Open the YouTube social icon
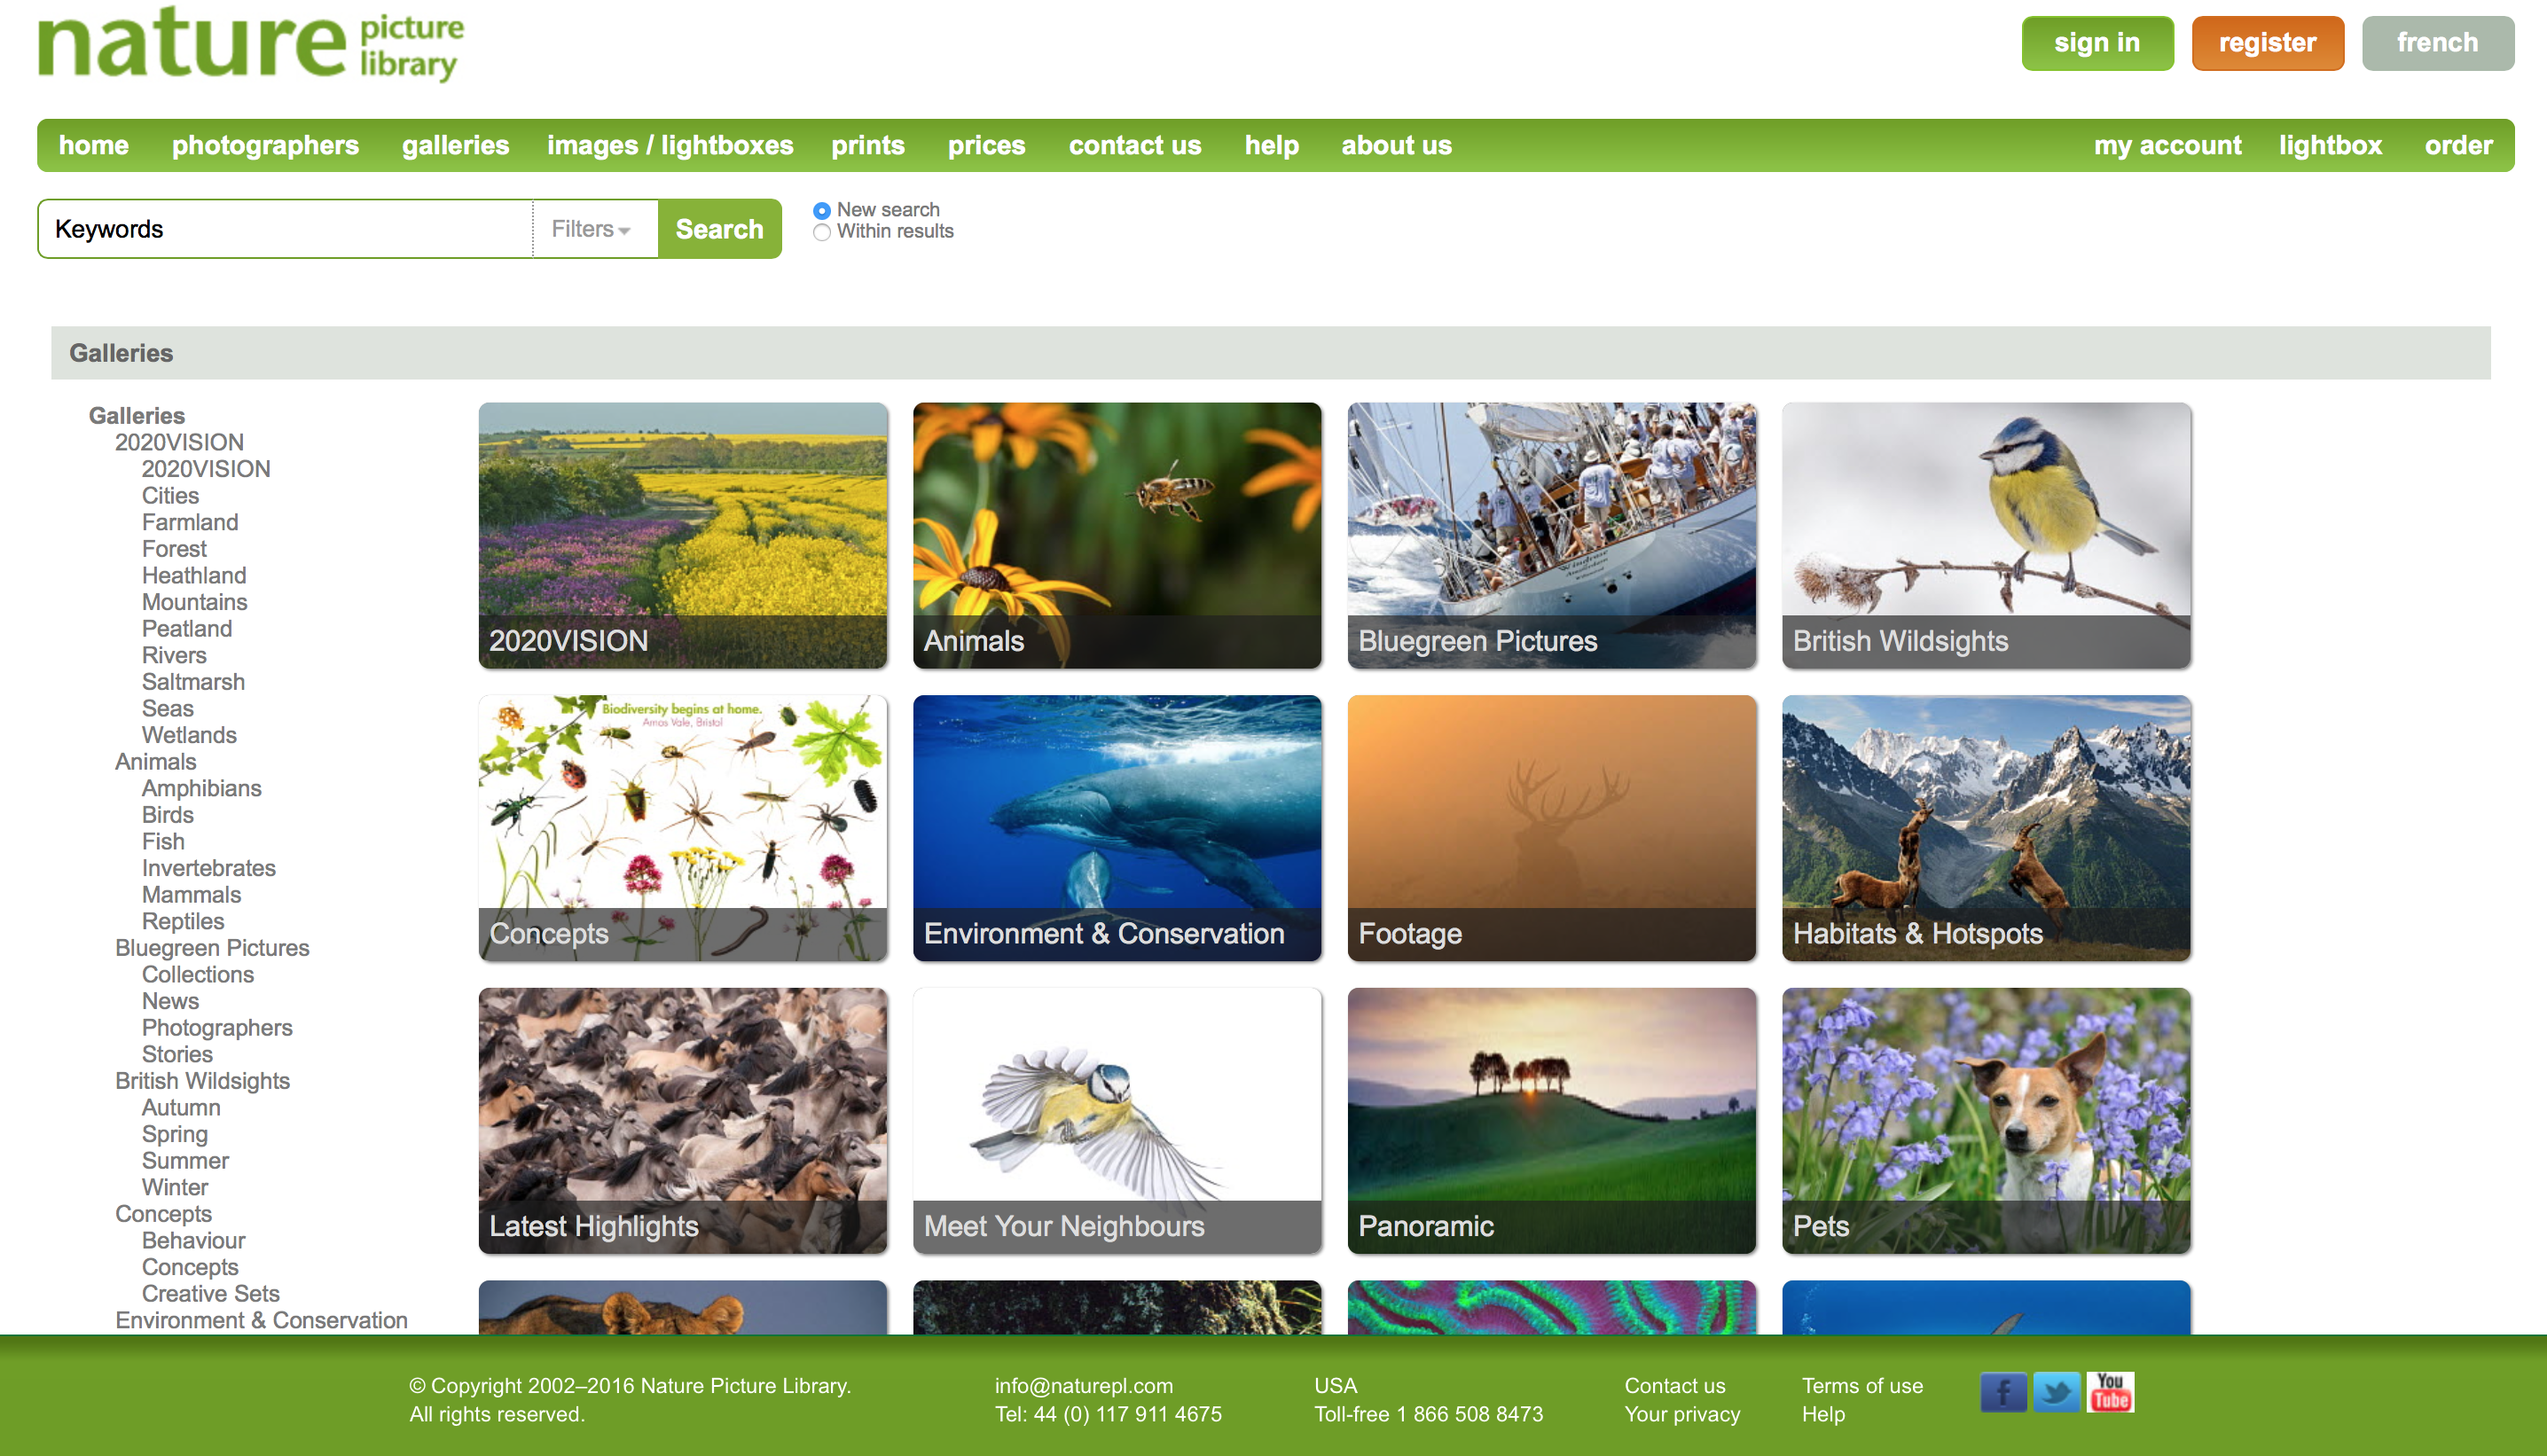The height and width of the screenshot is (1456, 2547). coord(2110,1392)
